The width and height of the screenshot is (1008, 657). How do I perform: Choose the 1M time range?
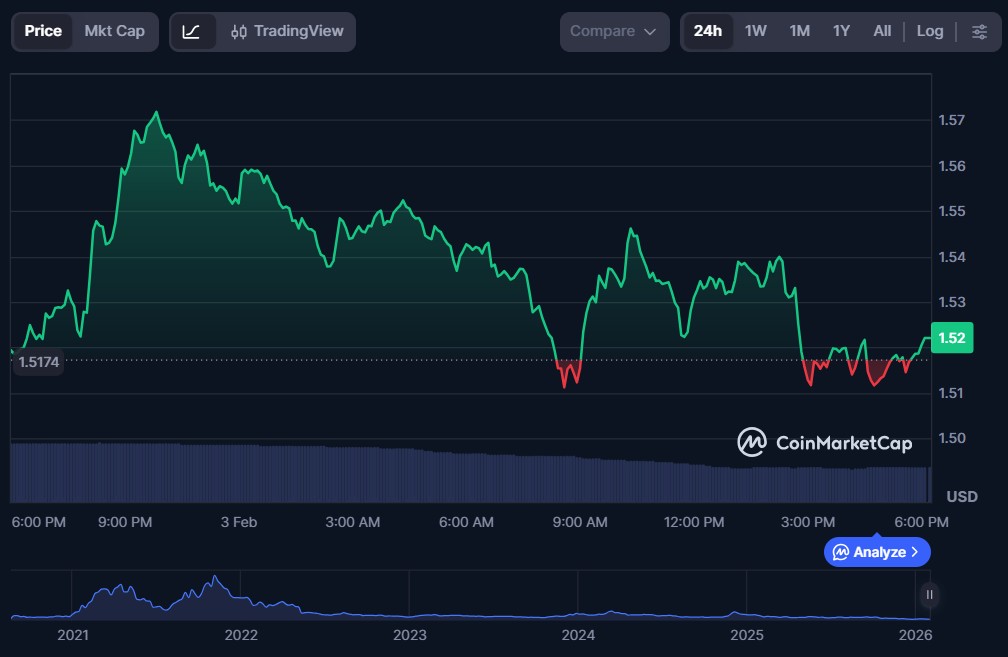(799, 32)
